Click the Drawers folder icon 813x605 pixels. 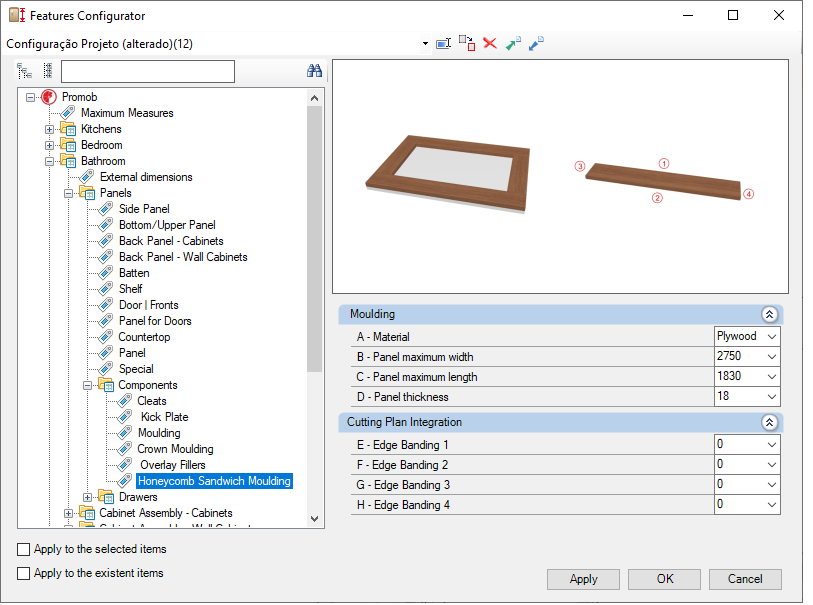tap(106, 497)
